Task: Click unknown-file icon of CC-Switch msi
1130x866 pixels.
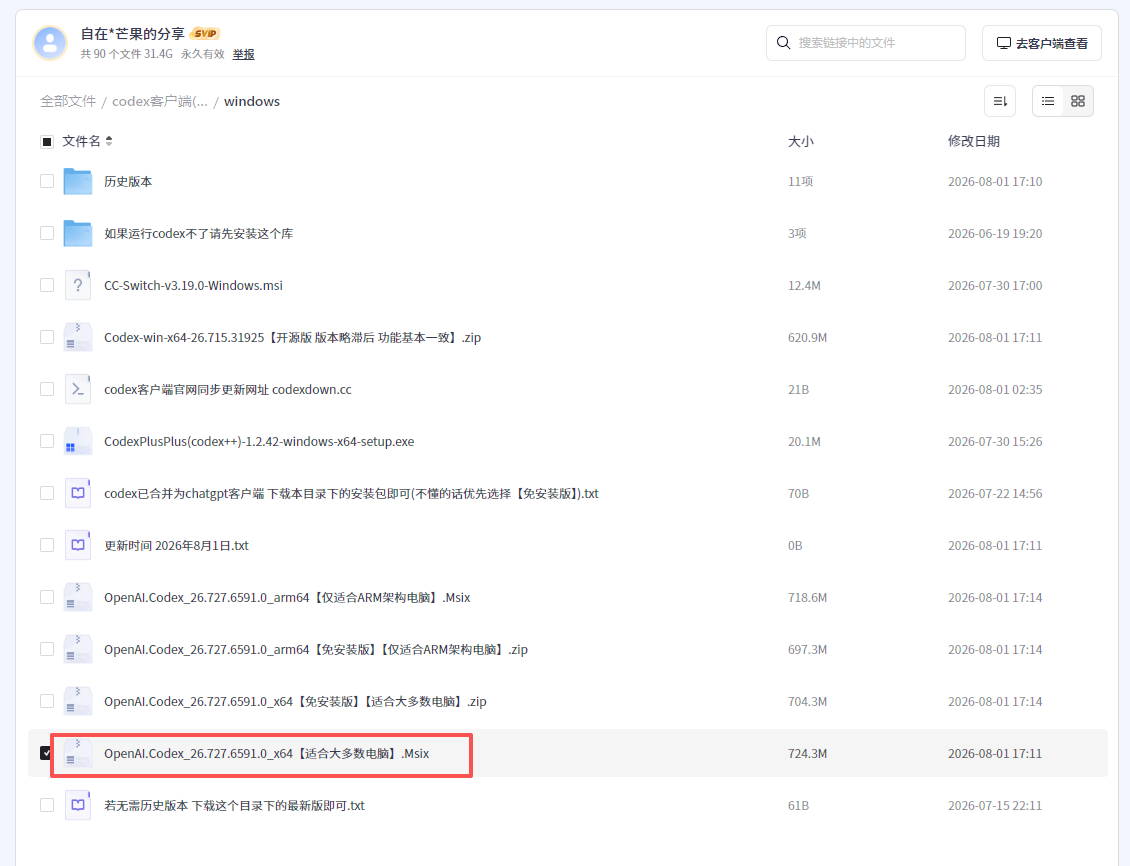Action: coord(78,285)
